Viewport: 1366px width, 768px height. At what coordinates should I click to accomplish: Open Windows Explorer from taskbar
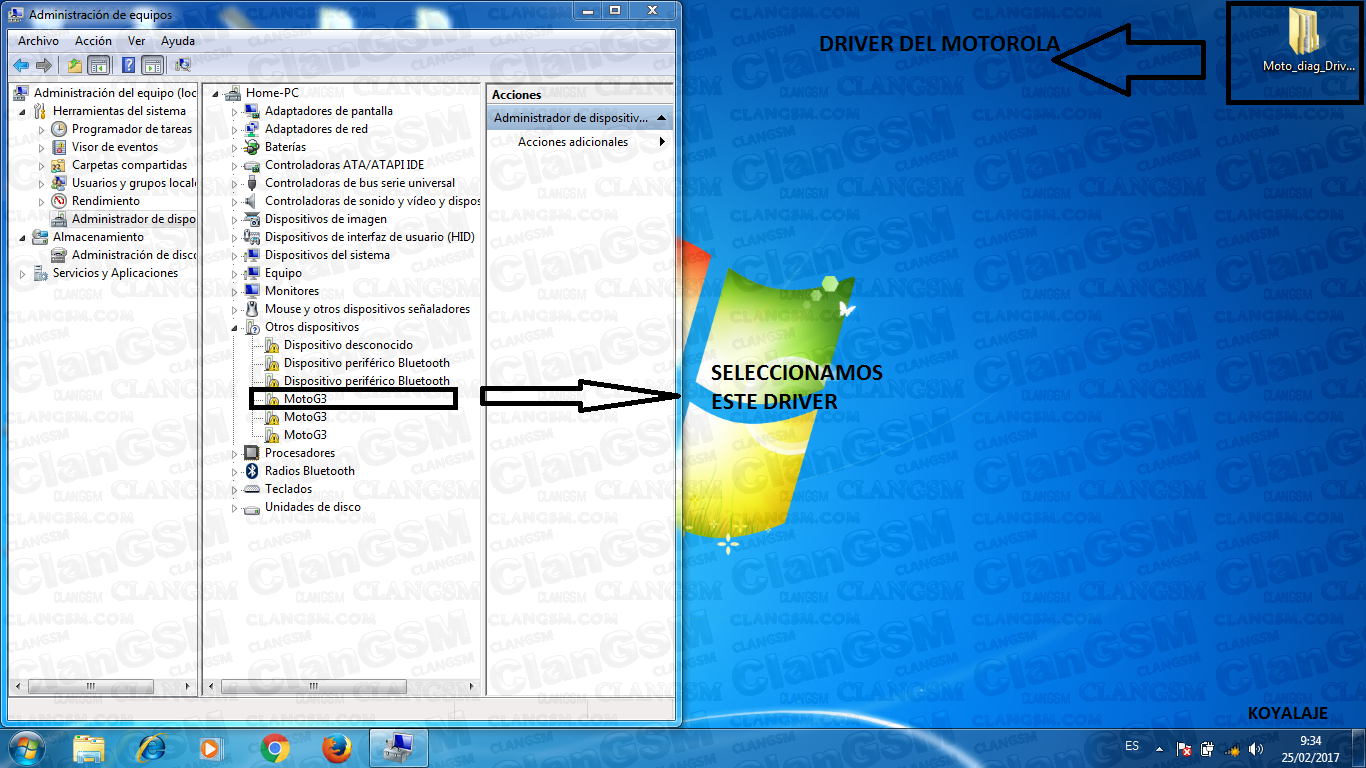(89, 748)
